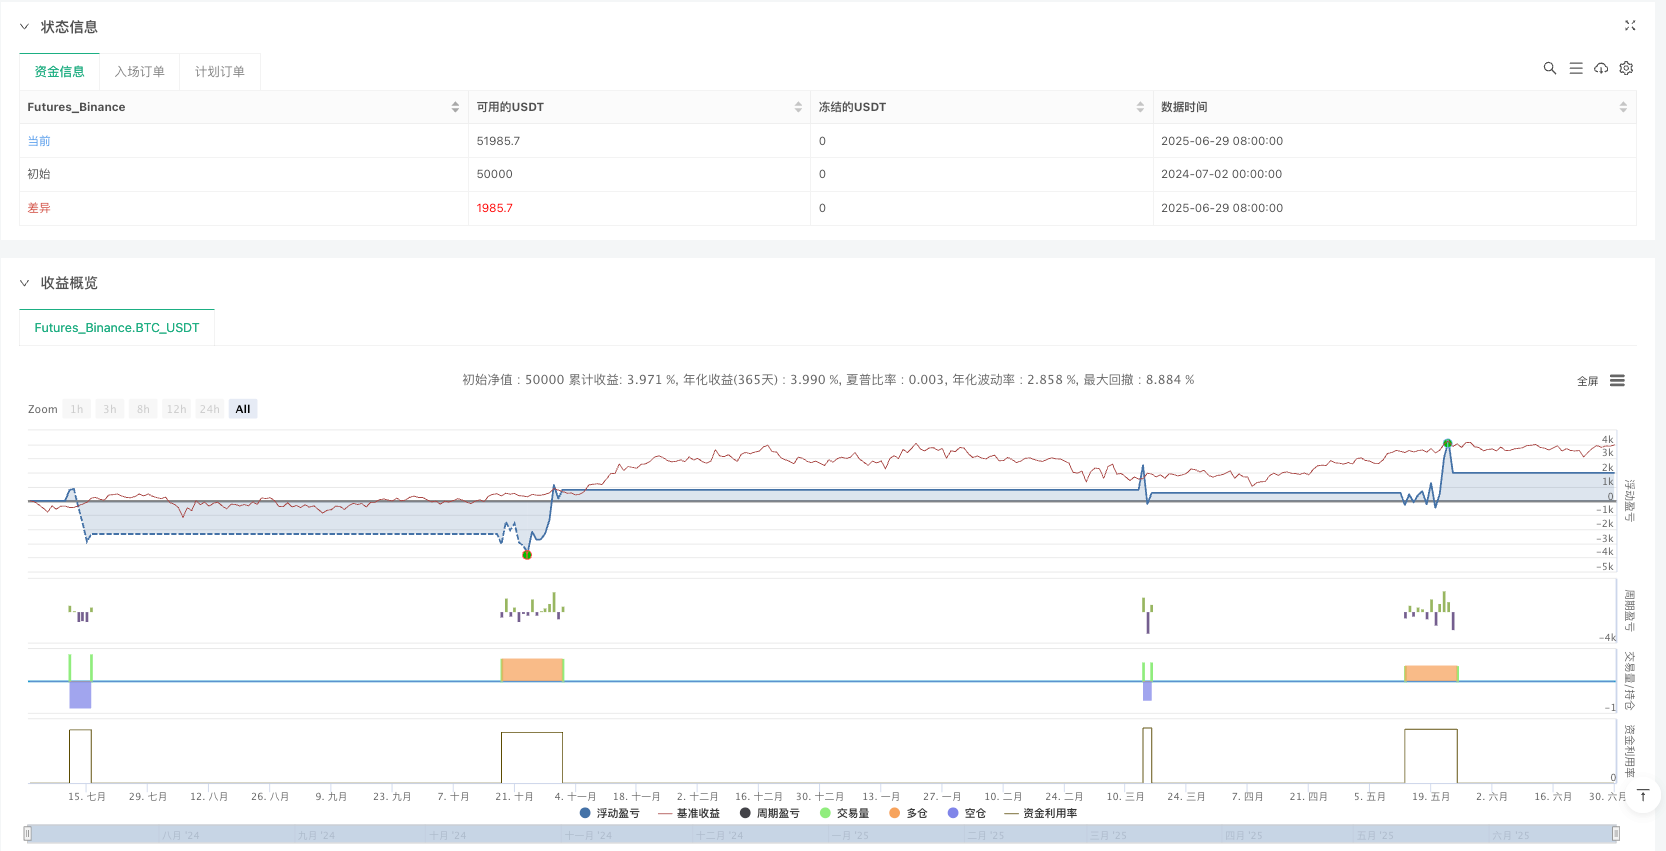The image size is (1666, 851).
Task: Select the 1h zoom button
Action: [x=77, y=409]
